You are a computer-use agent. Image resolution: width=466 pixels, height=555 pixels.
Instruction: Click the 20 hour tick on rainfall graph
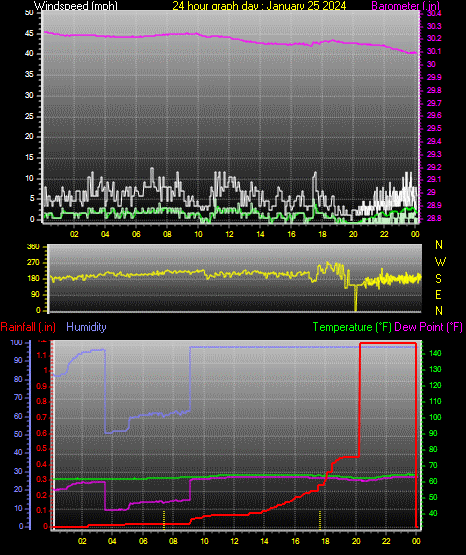point(356,541)
